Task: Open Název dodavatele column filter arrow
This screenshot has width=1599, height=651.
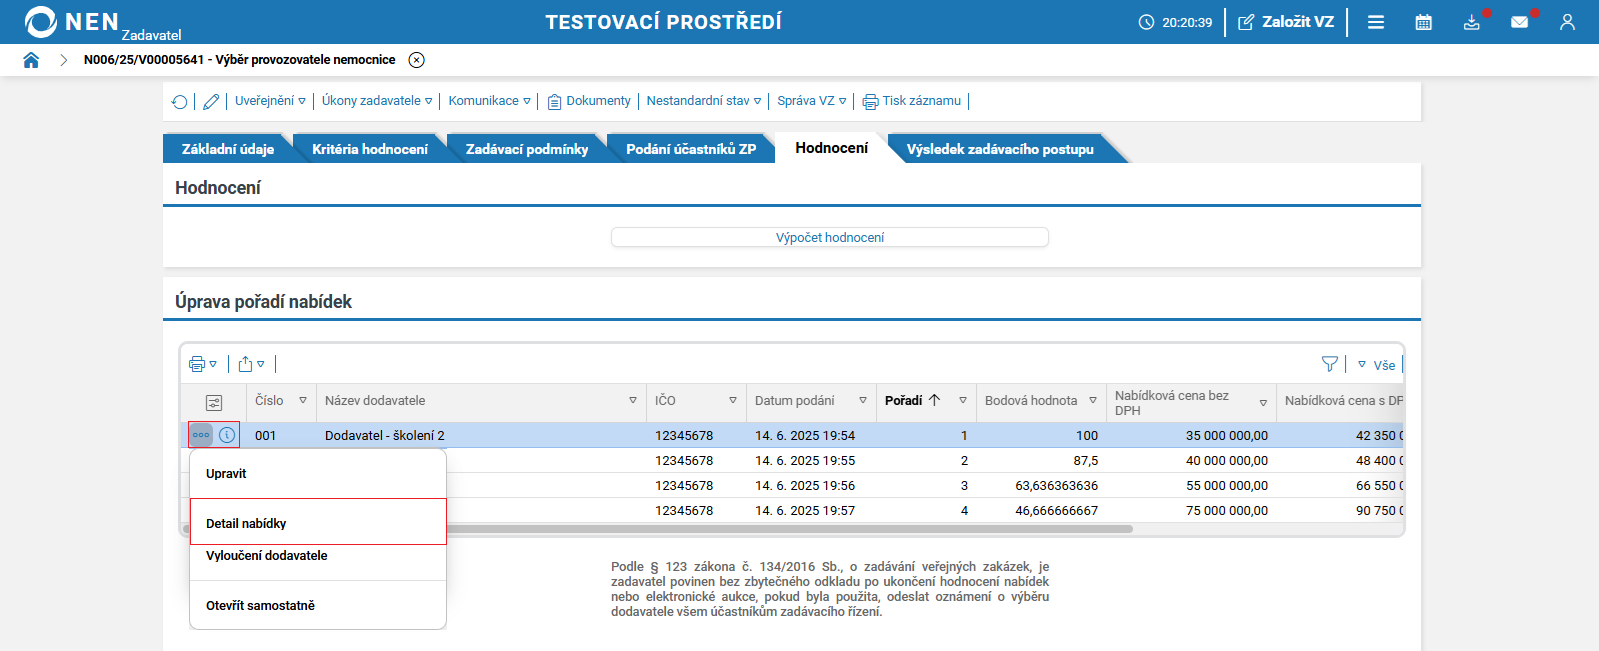Action: [x=633, y=400]
